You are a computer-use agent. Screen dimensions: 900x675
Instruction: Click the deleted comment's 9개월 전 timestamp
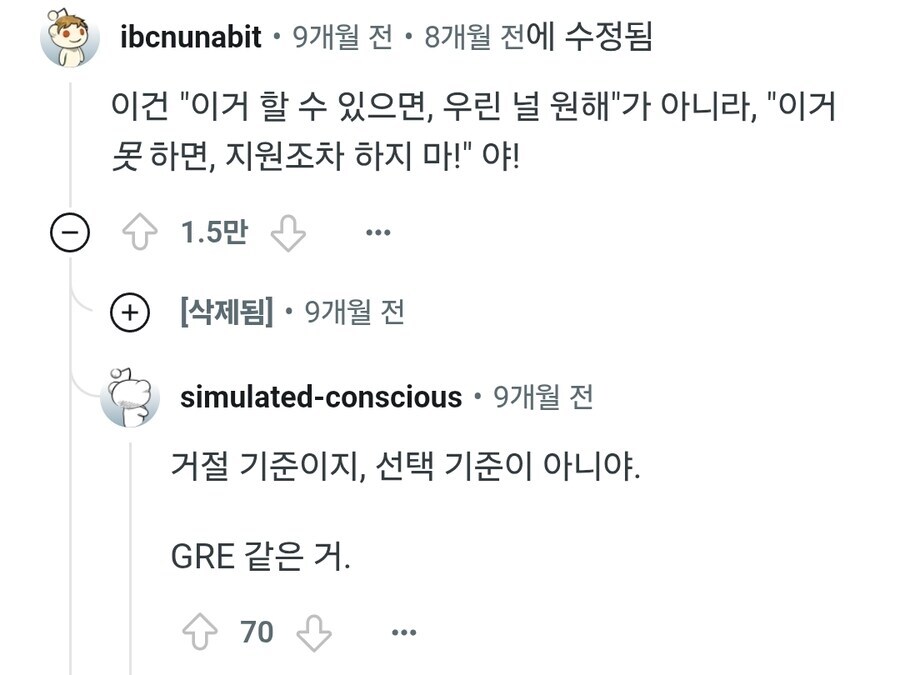coord(354,313)
